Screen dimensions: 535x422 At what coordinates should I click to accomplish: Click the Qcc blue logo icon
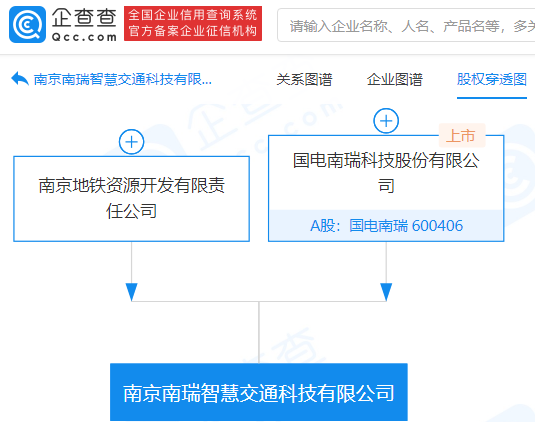click(27, 24)
